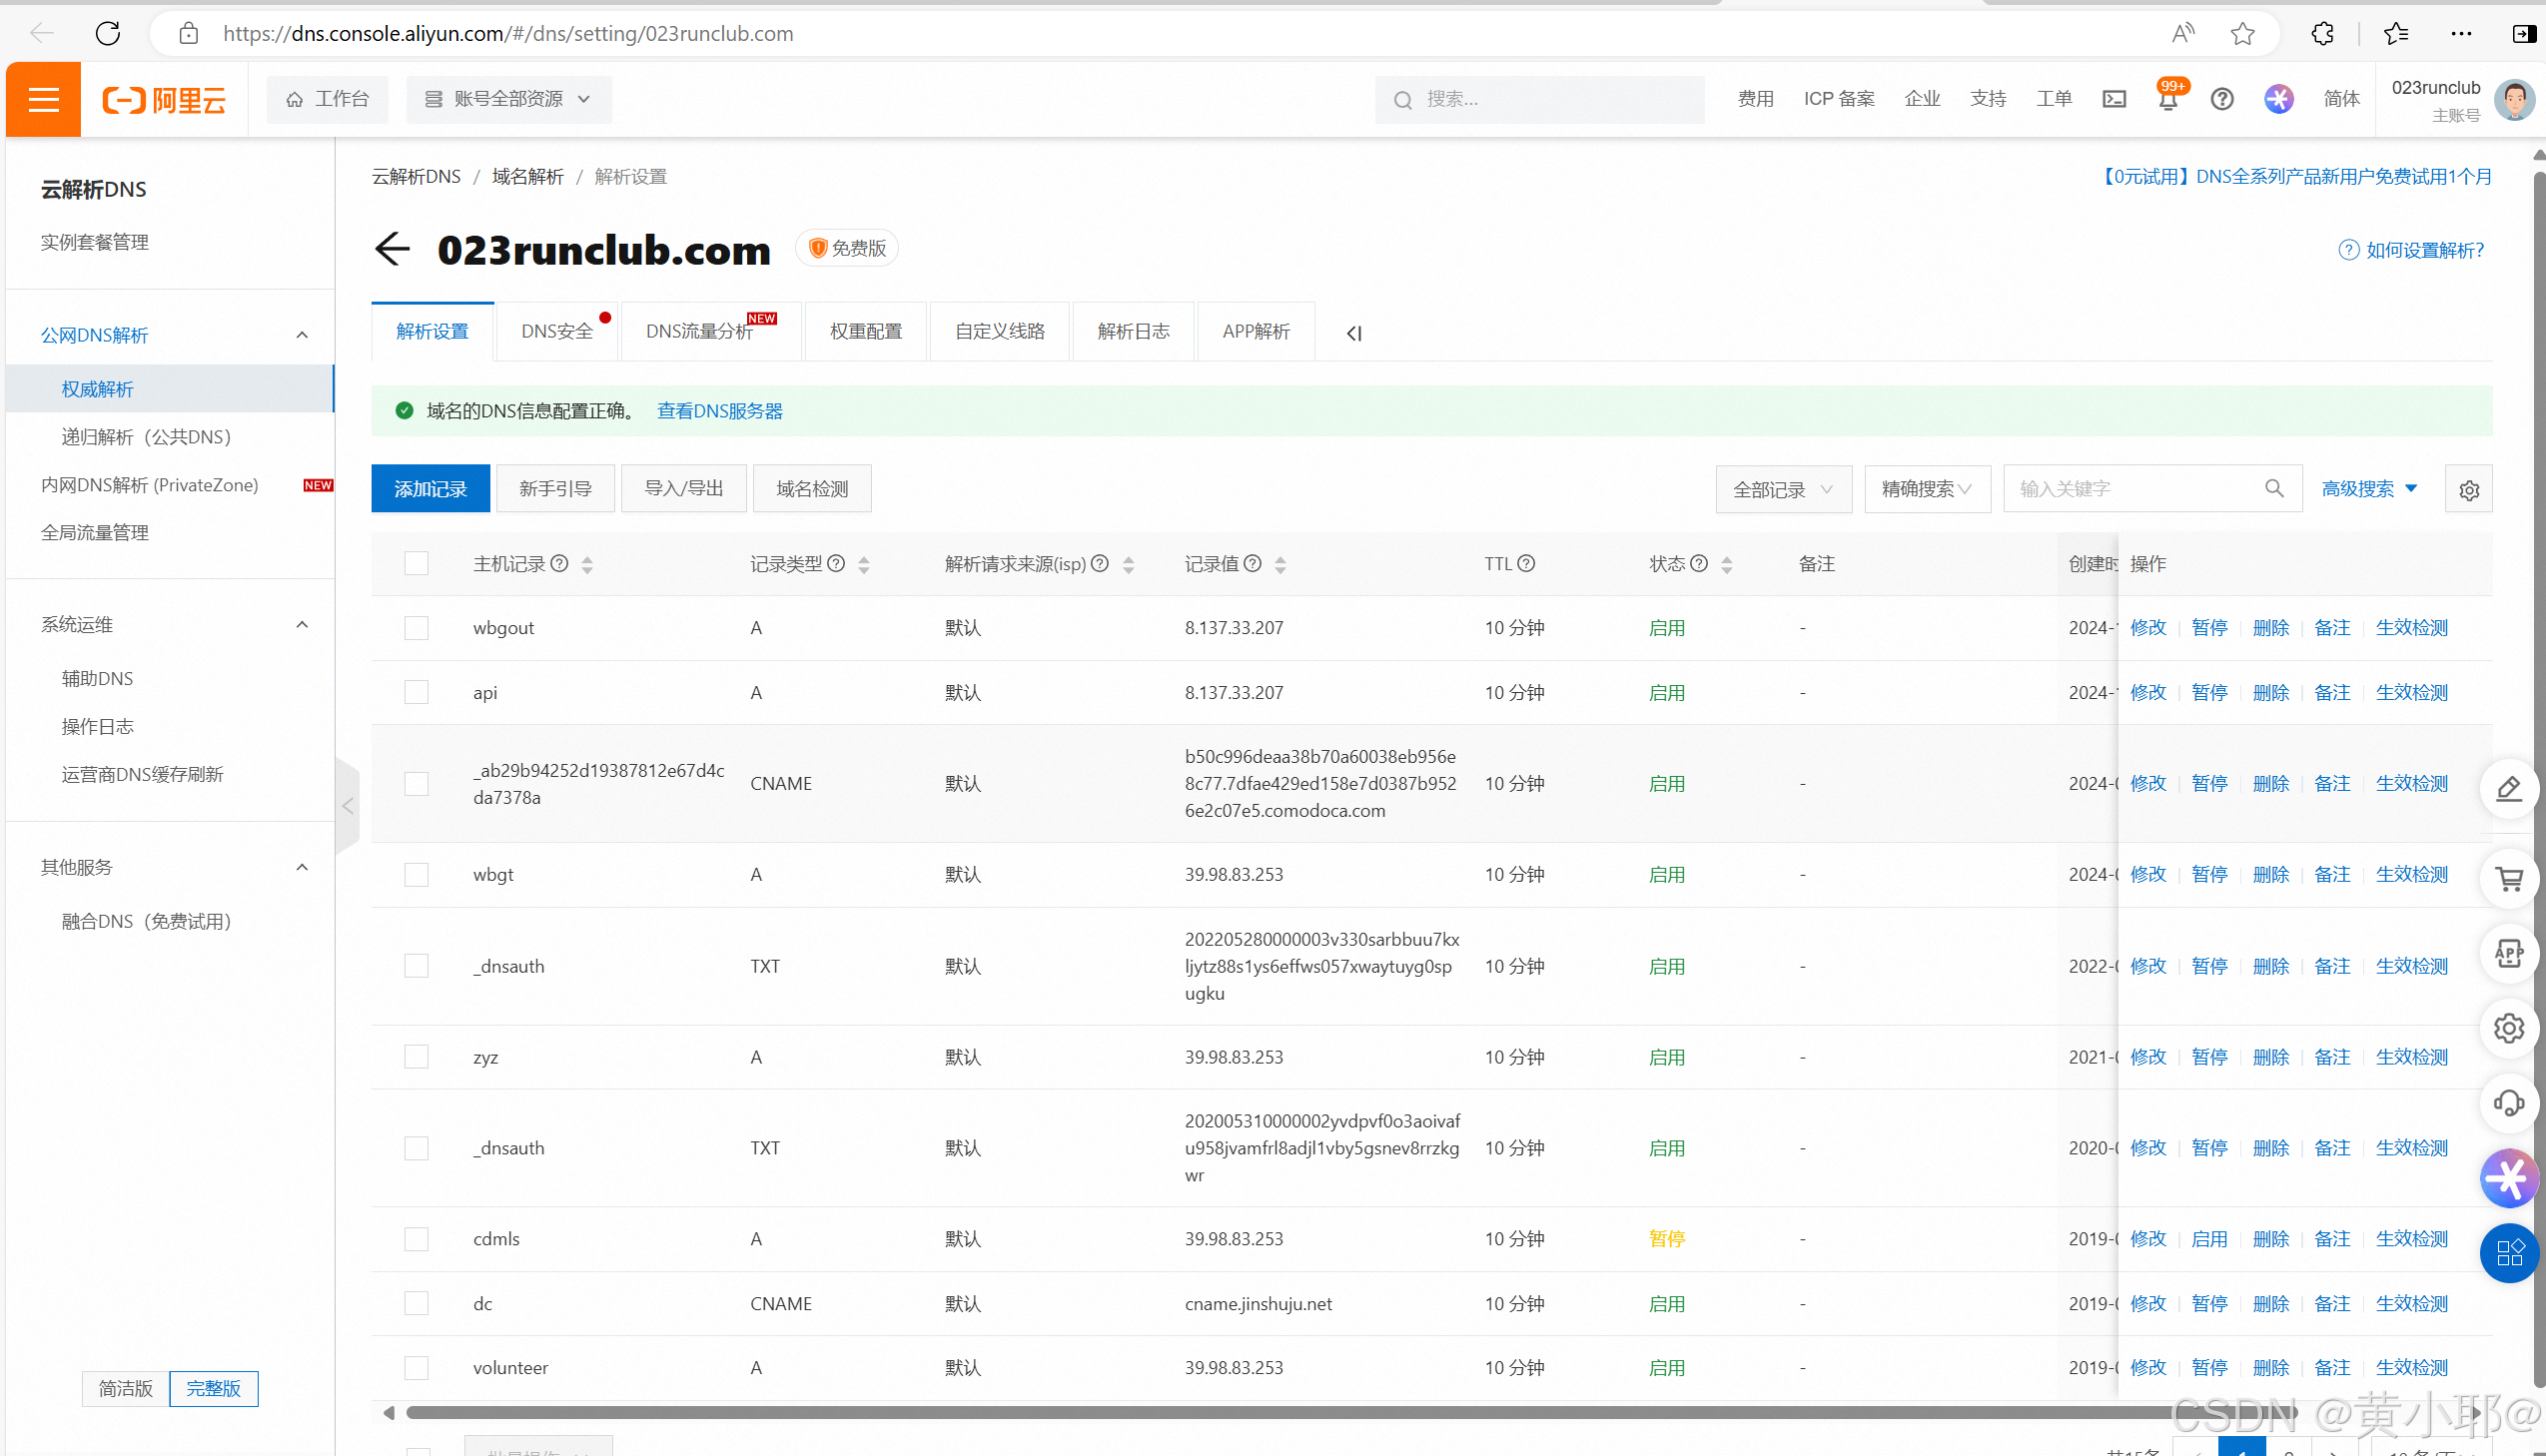
Task: Click back arrow beside 023runclub.com
Action: tap(392, 249)
